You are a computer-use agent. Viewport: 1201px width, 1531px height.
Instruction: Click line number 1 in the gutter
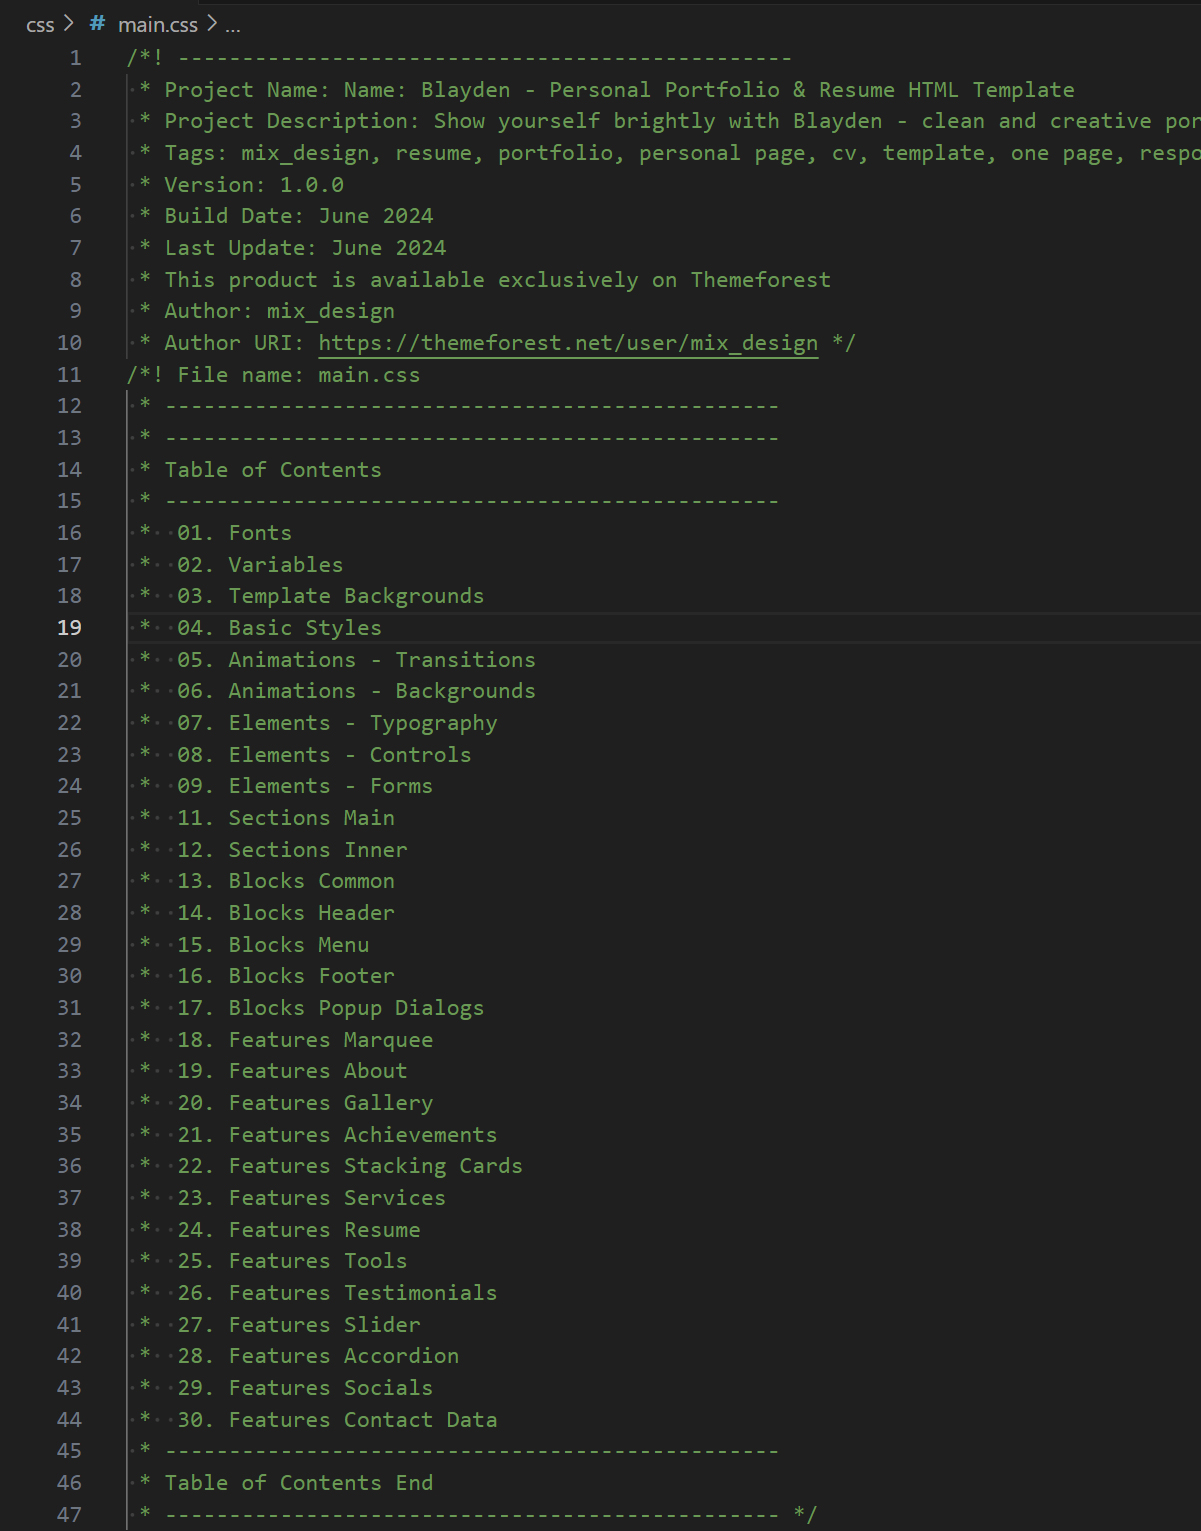coord(75,58)
